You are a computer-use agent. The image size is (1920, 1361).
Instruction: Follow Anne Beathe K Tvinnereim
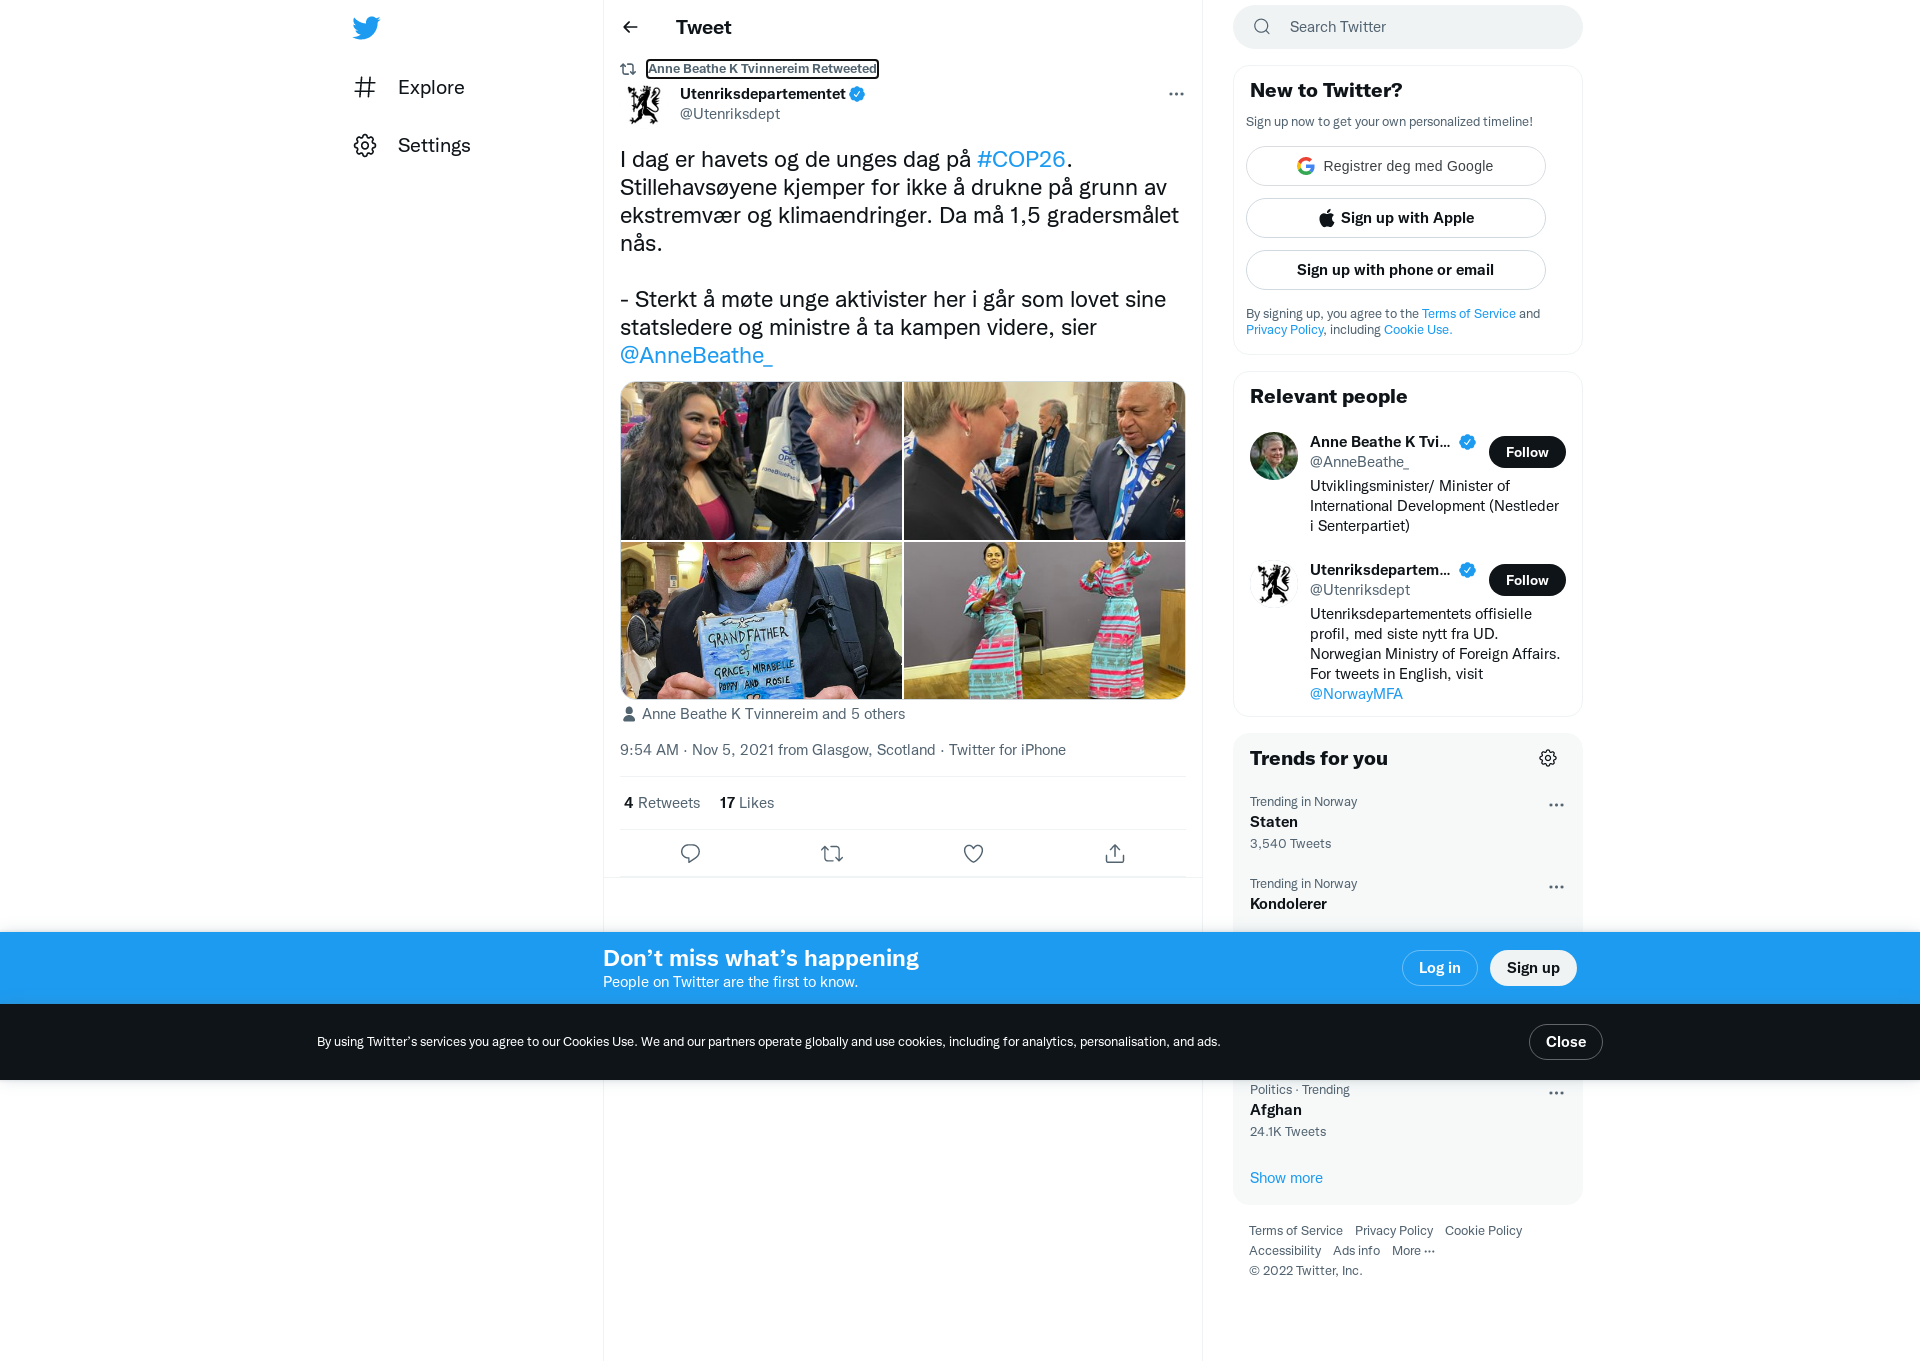pos(1527,452)
